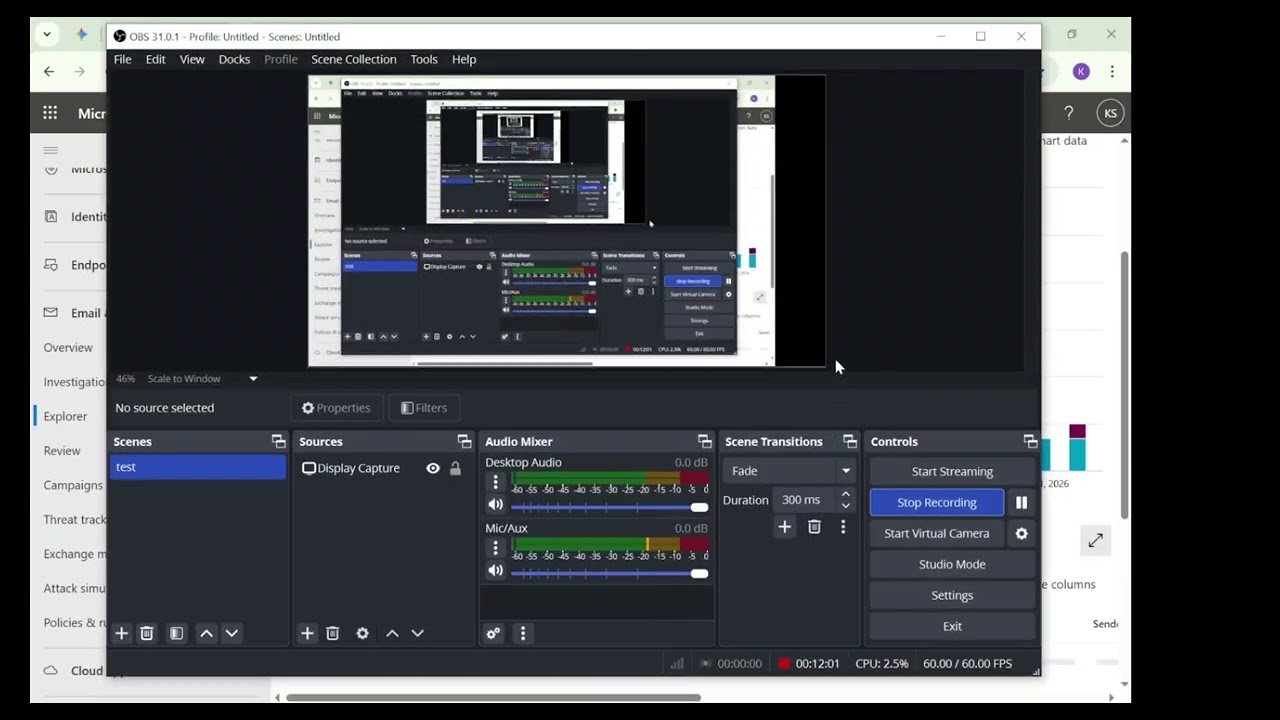Pop out the Scene Transitions dock
This screenshot has height=720, width=1280.
850,441
